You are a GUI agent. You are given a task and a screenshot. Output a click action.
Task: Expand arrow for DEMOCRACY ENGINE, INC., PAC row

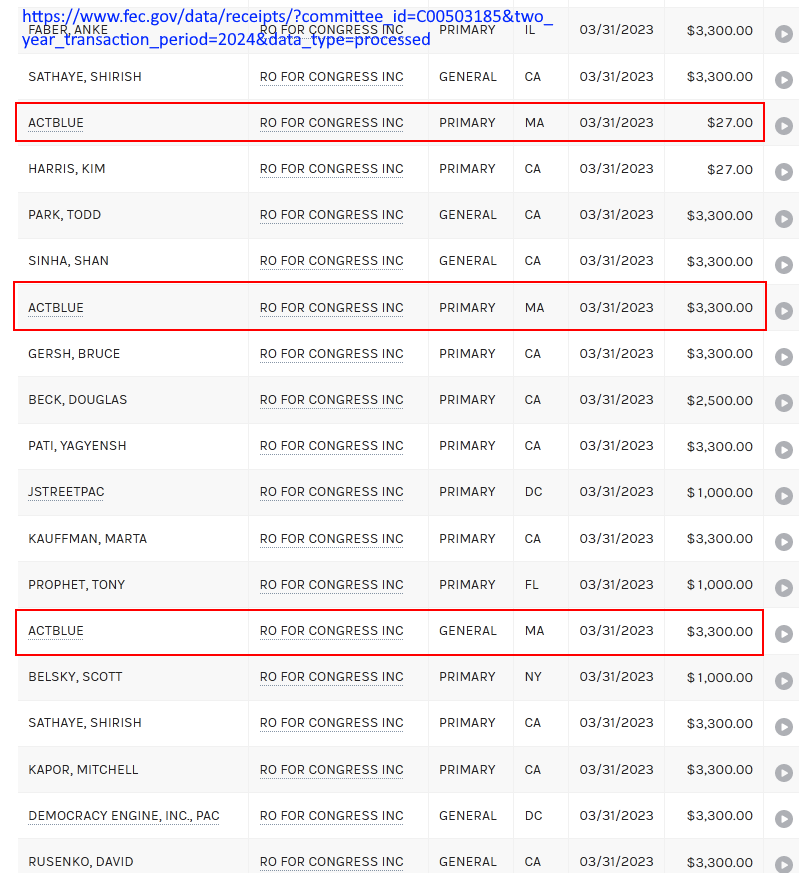[x=783, y=819]
